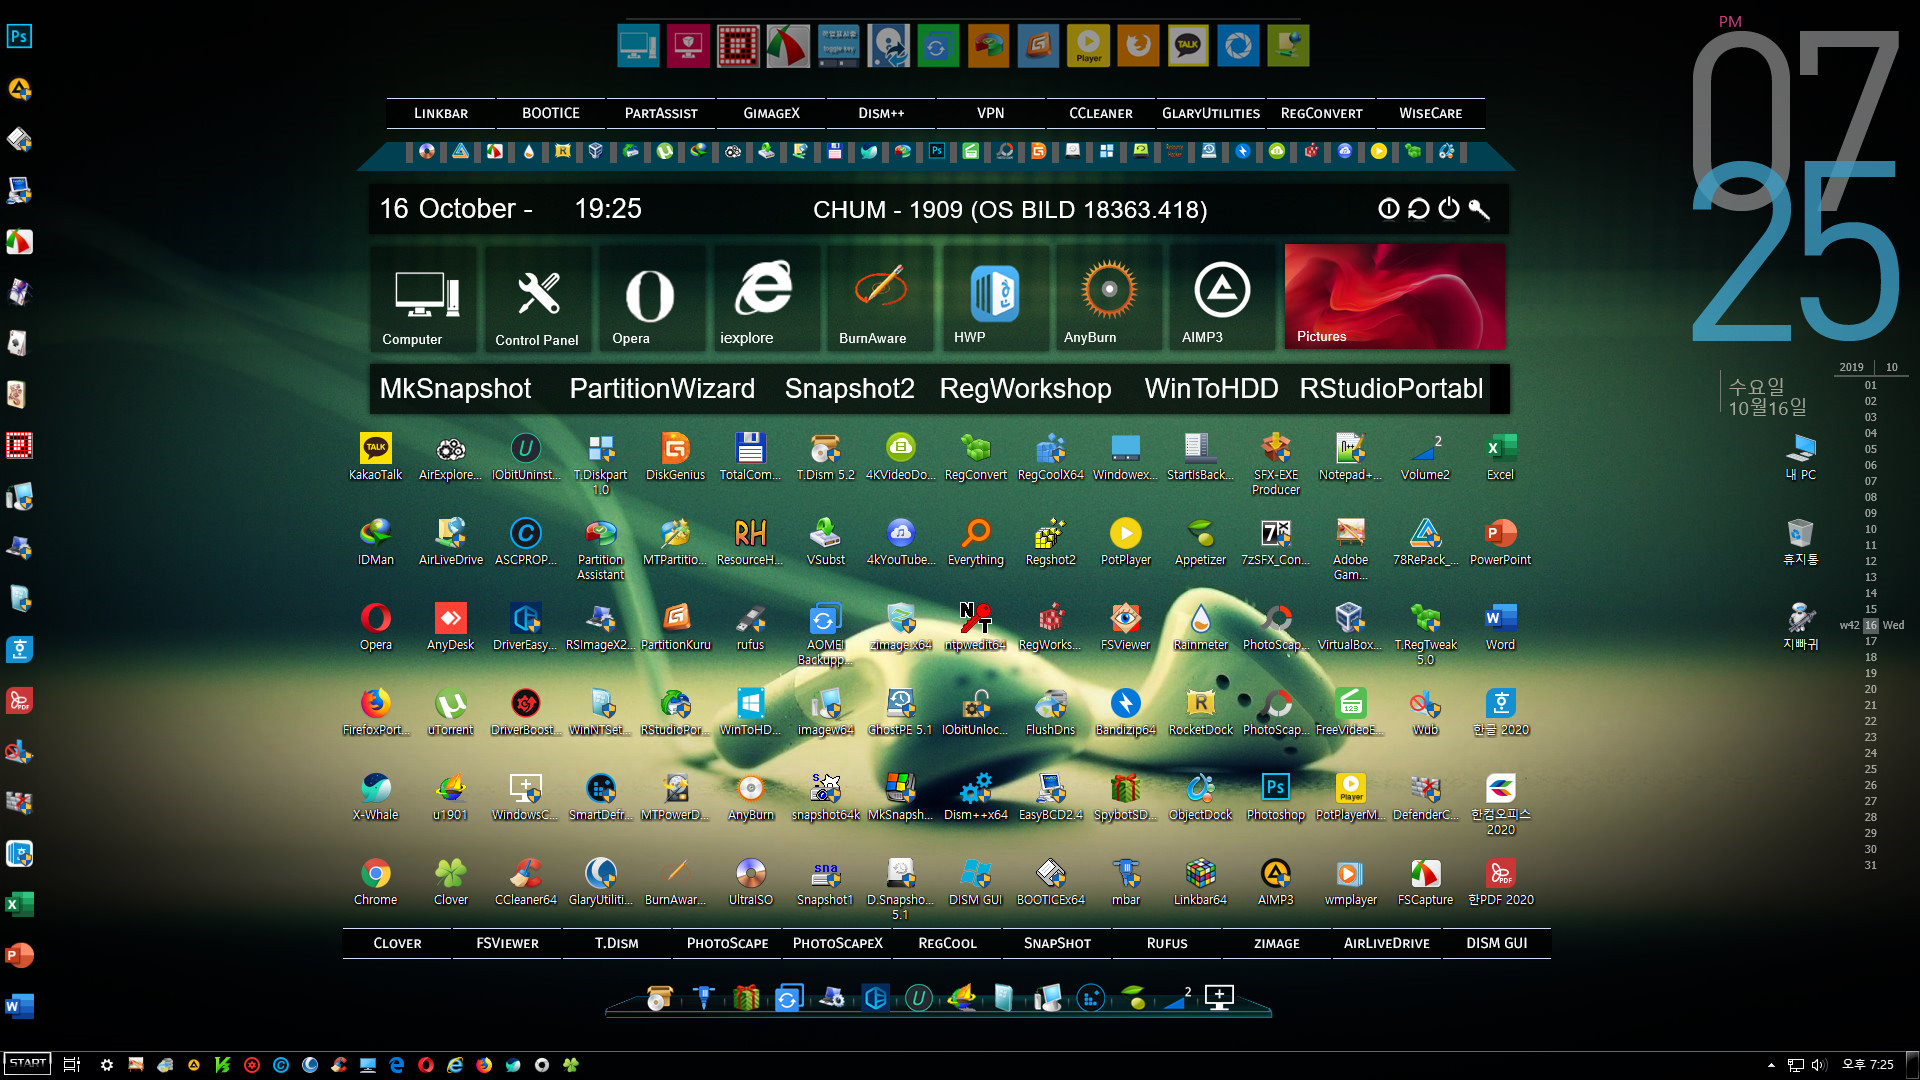Launch IDMan desktop icon

(x=375, y=542)
